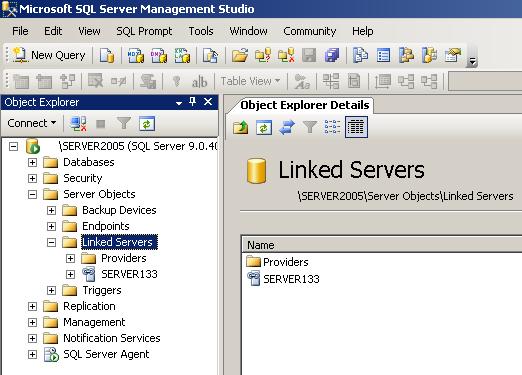Open the Tools menu

tap(201, 31)
